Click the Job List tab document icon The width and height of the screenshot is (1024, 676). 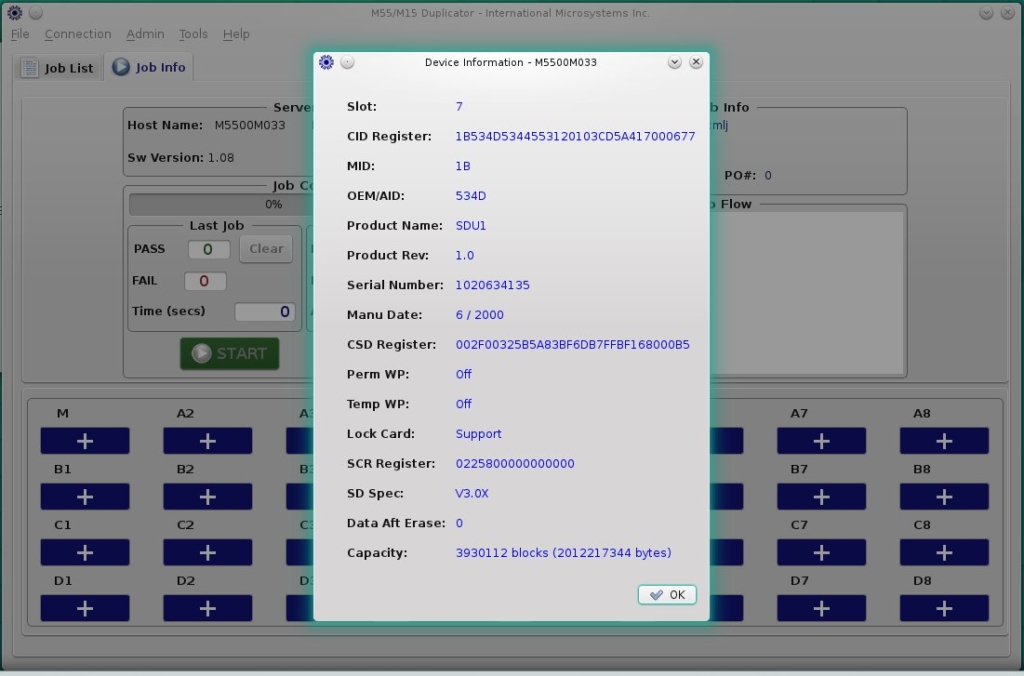(x=29, y=67)
